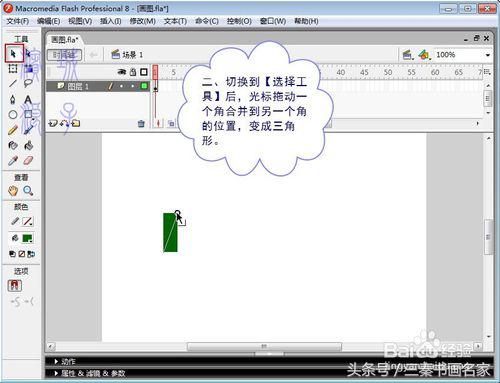
Task: Select the Text tool
Action: [28, 99]
